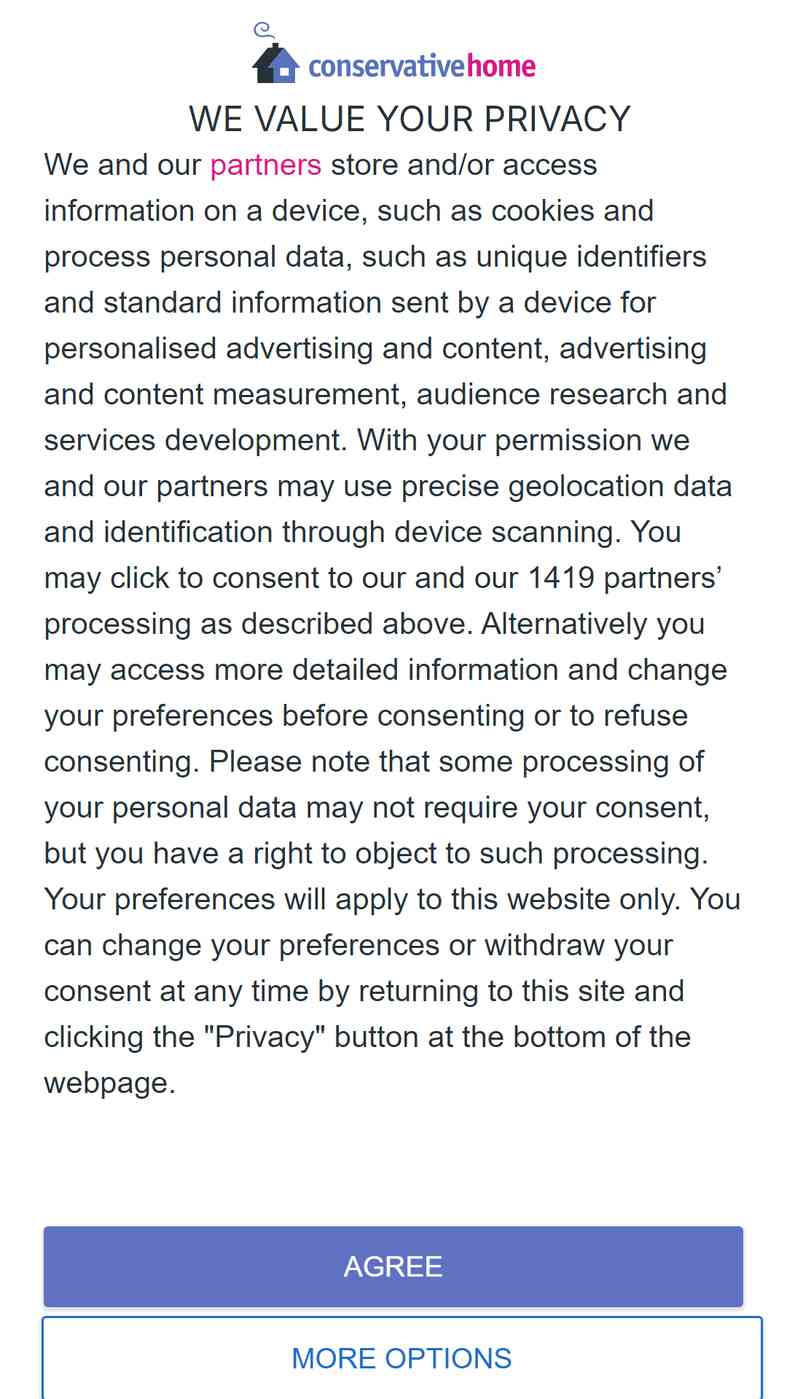Click the "WE VALUE YOUR PRIVACY" heading
Image resolution: width=787 pixels, height=1399 pixels.
[x=410, y=119]
